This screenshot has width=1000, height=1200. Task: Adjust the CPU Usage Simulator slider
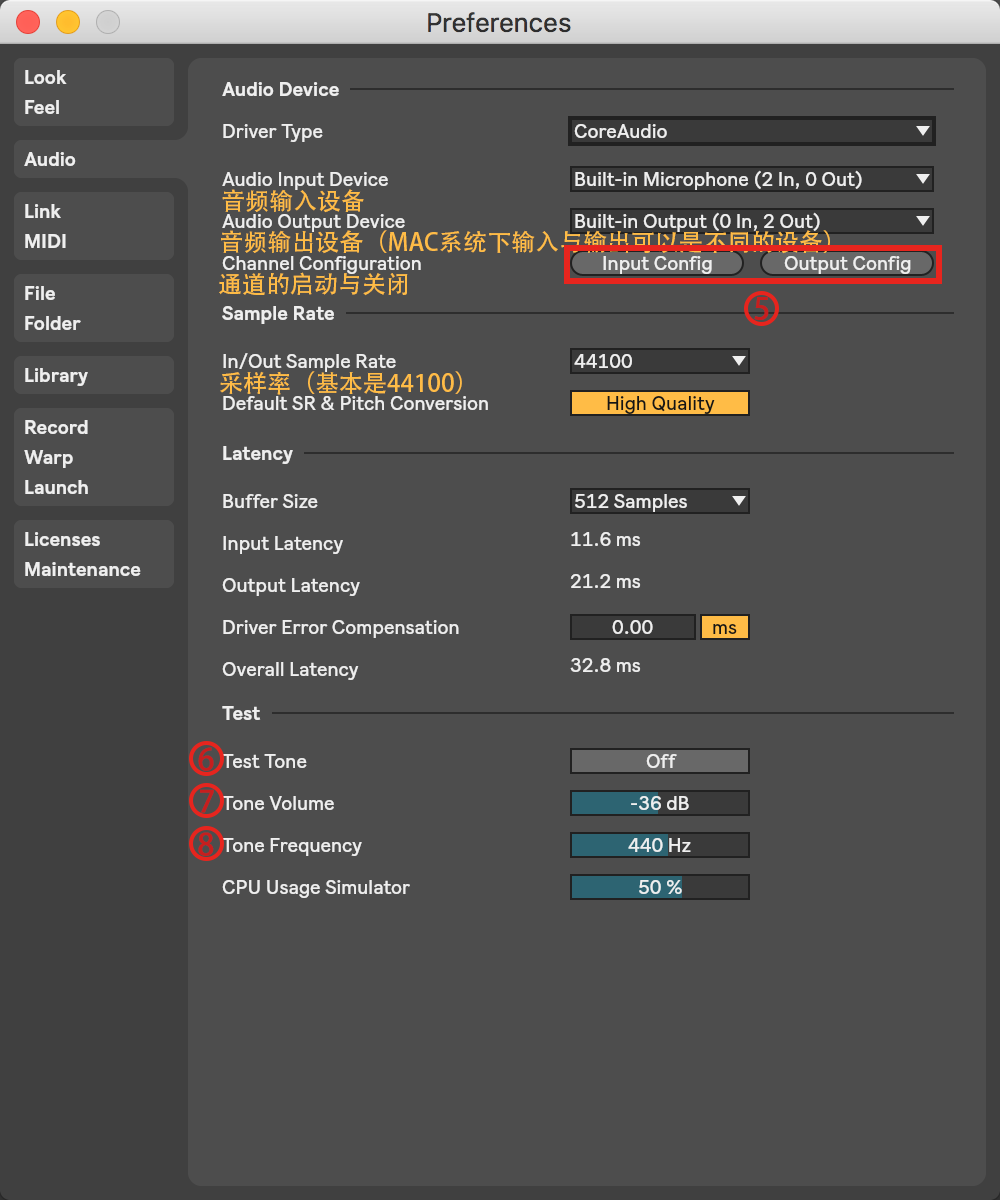(x=659, y=887)
